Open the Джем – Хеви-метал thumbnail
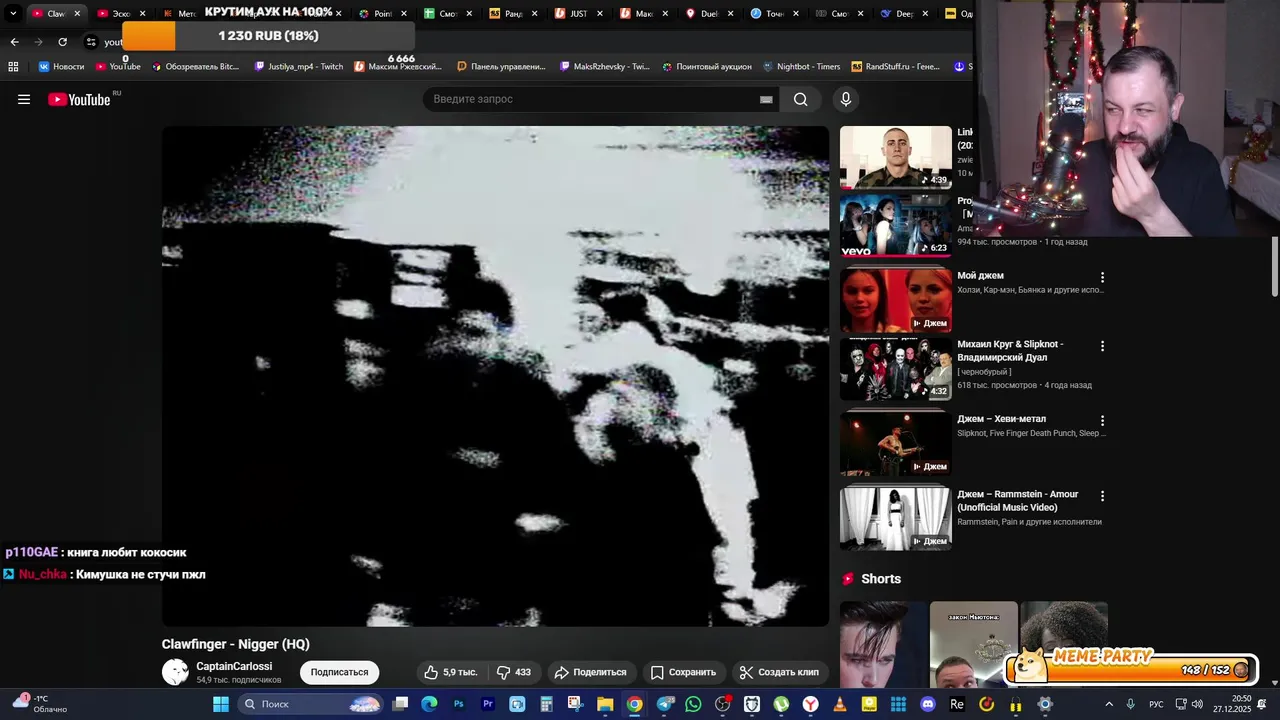This screenshot has width=1280, height=720. (896, 444)
